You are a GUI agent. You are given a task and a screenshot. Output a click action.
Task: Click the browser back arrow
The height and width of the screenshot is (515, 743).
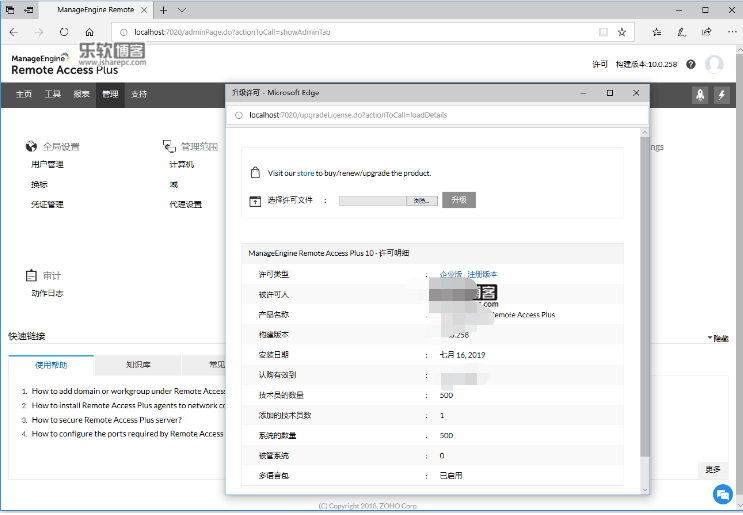pyautogui.click(x=14, y=32)
